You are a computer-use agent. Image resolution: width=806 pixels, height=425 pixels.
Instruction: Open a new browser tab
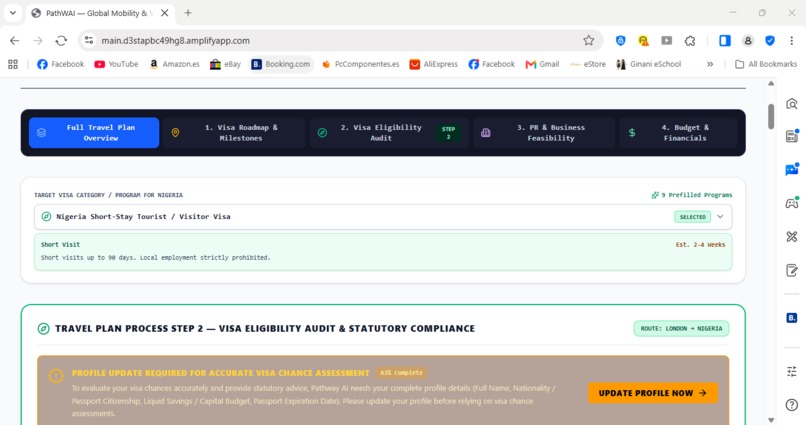coord(188,13)
